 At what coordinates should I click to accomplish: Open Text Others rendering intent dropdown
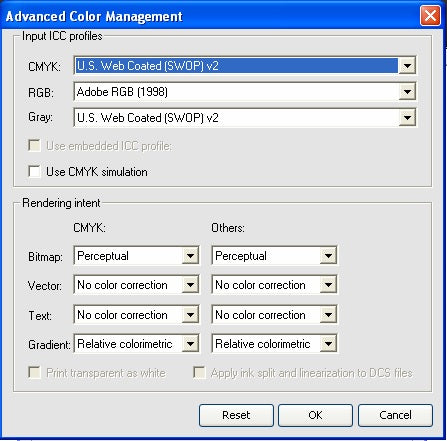[328, 315]
